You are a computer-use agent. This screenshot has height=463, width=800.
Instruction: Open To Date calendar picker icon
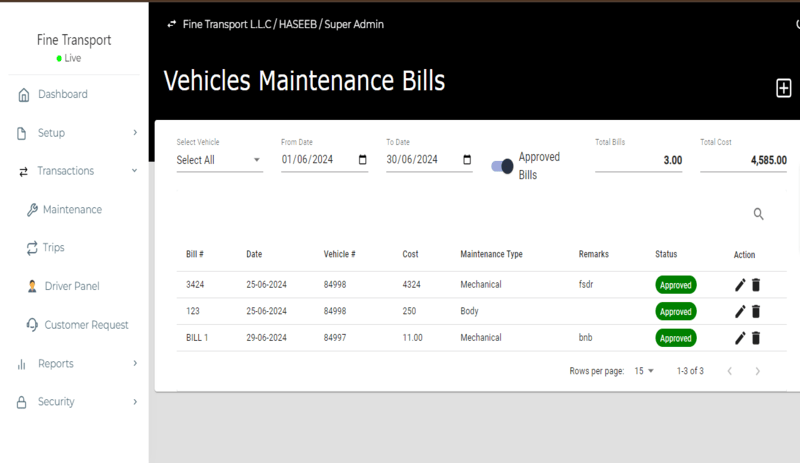tap(467, 160)
